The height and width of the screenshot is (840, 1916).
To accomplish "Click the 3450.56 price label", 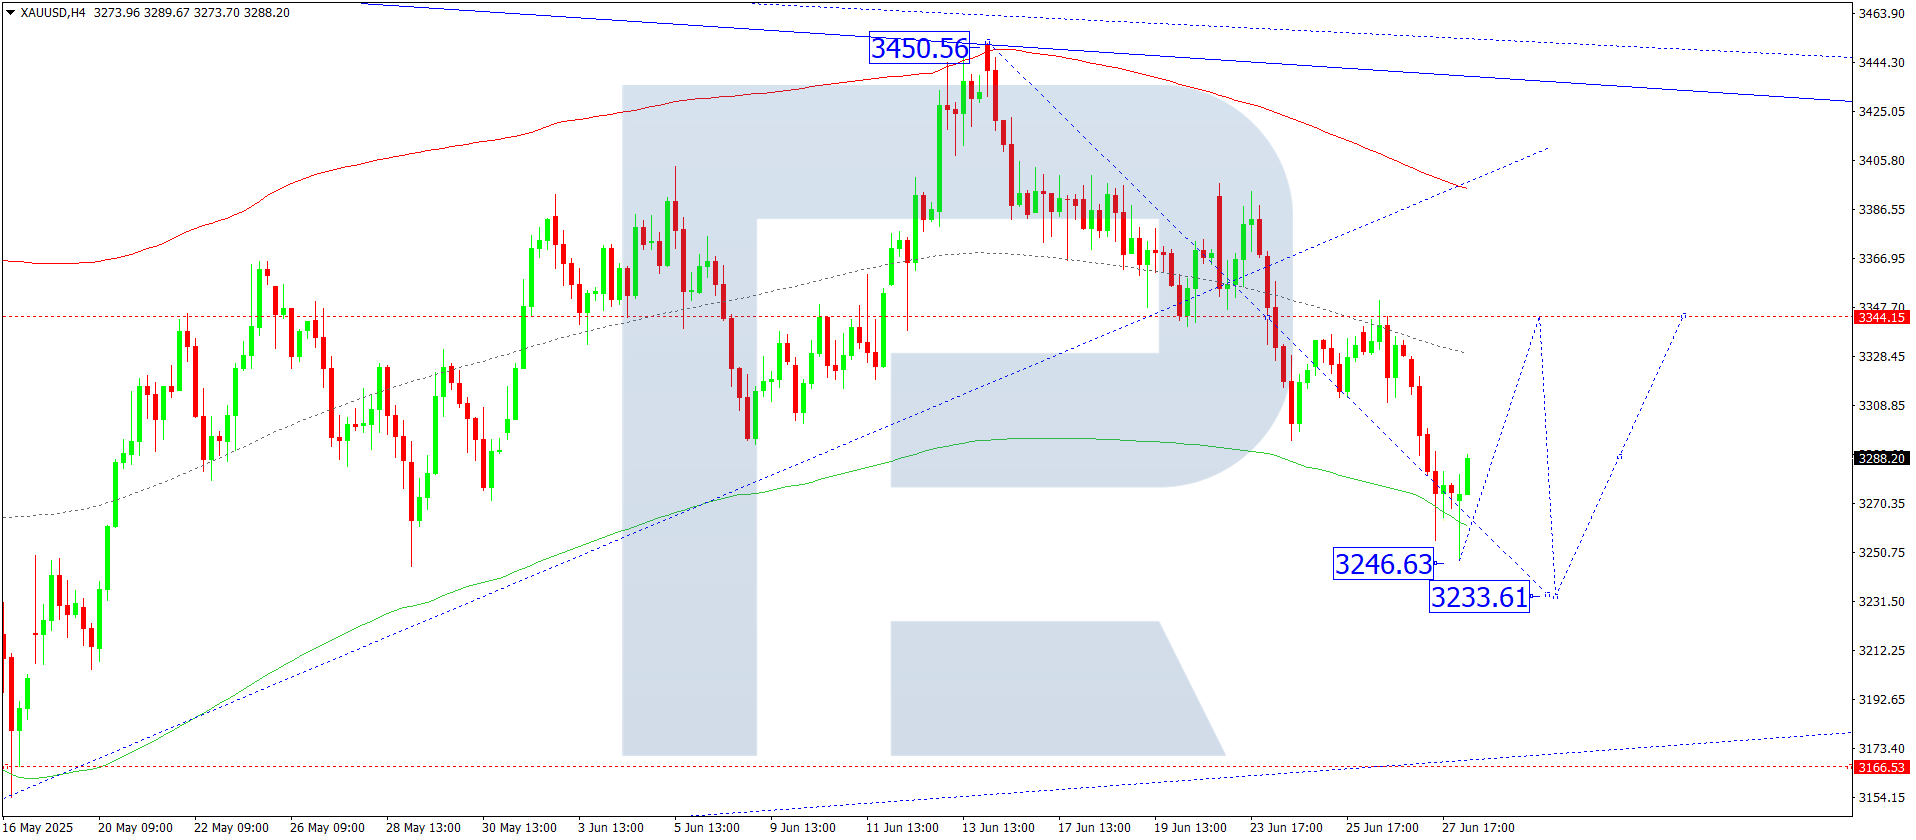I will tap(919, 48).
